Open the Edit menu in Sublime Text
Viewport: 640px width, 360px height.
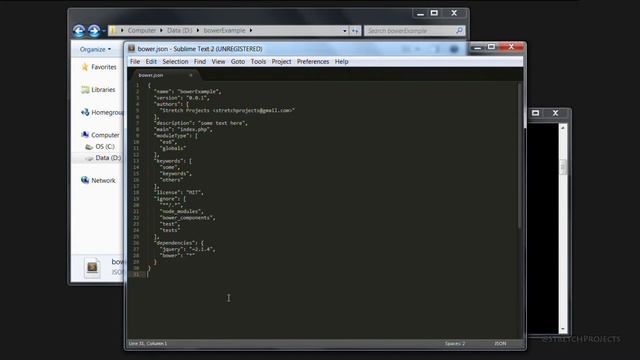pos(151,62)
